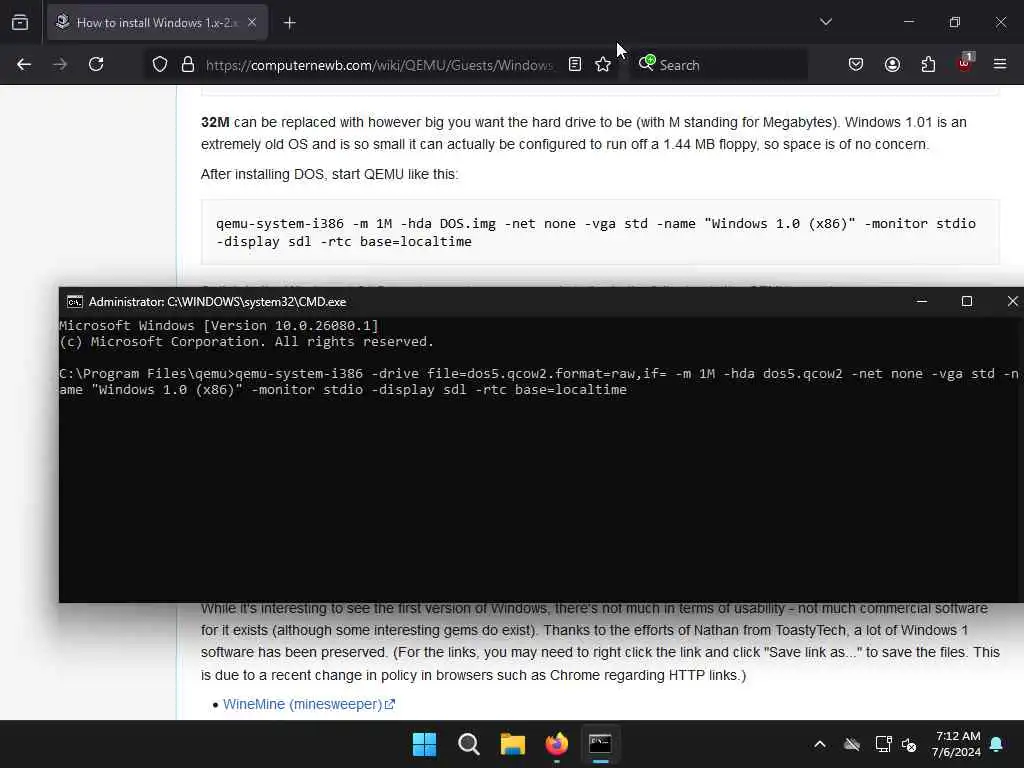
Task: Minimize the Firefox window
Action: coord(909,22)
